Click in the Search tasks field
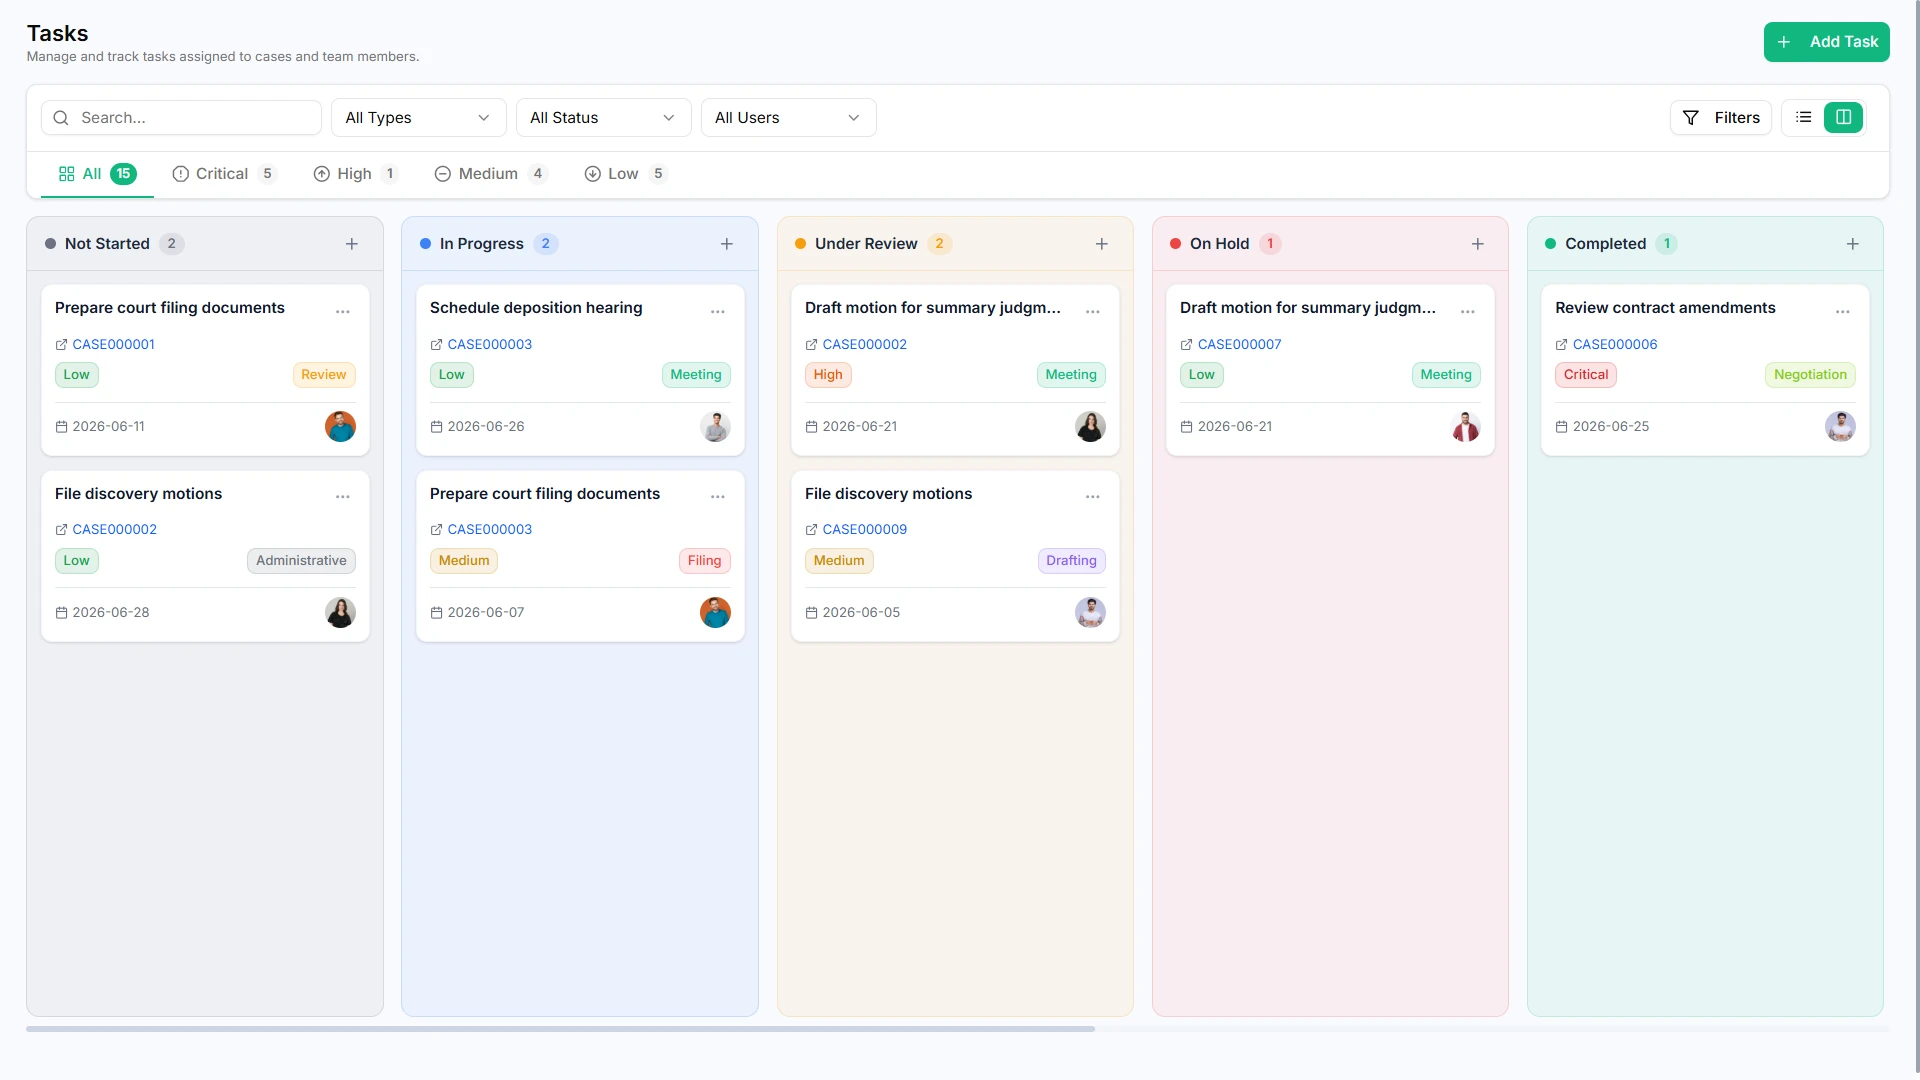Screen dimensions: 1920x1080 pyautogui.click(x=181, y=118)
